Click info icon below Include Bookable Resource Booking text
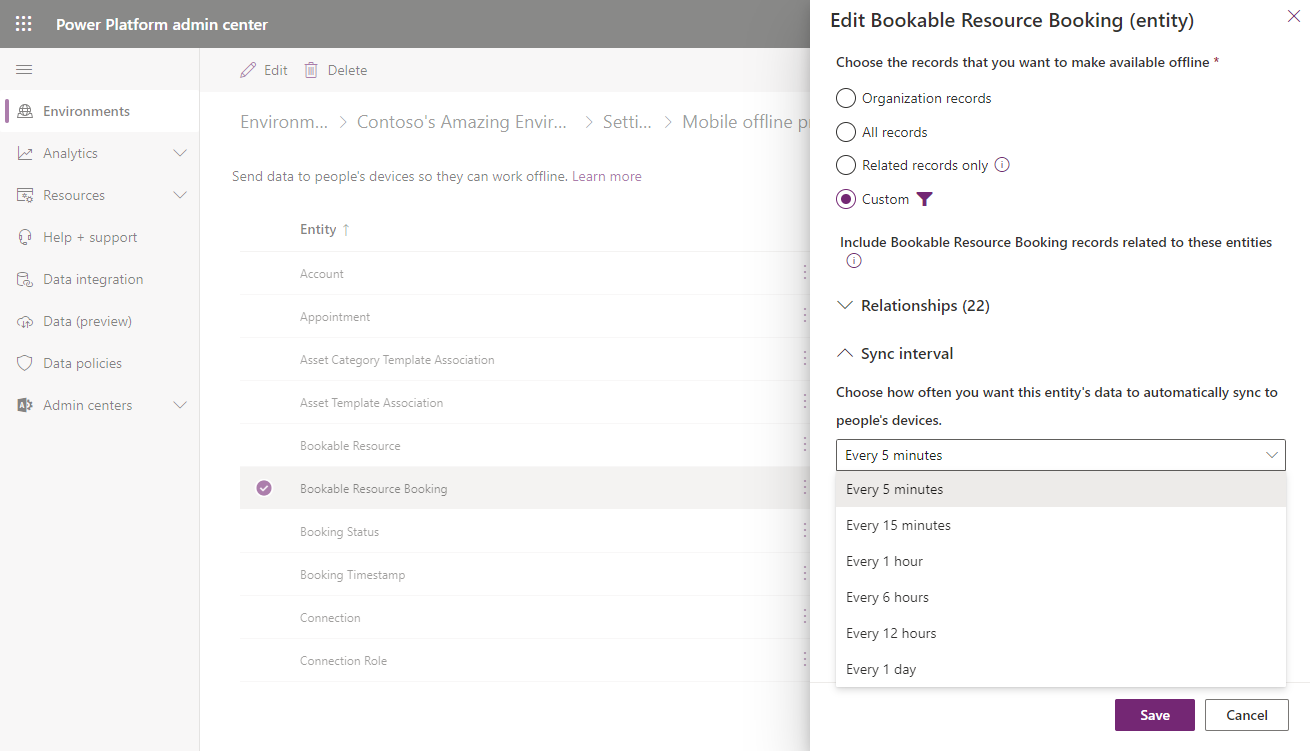 [854, 261]
